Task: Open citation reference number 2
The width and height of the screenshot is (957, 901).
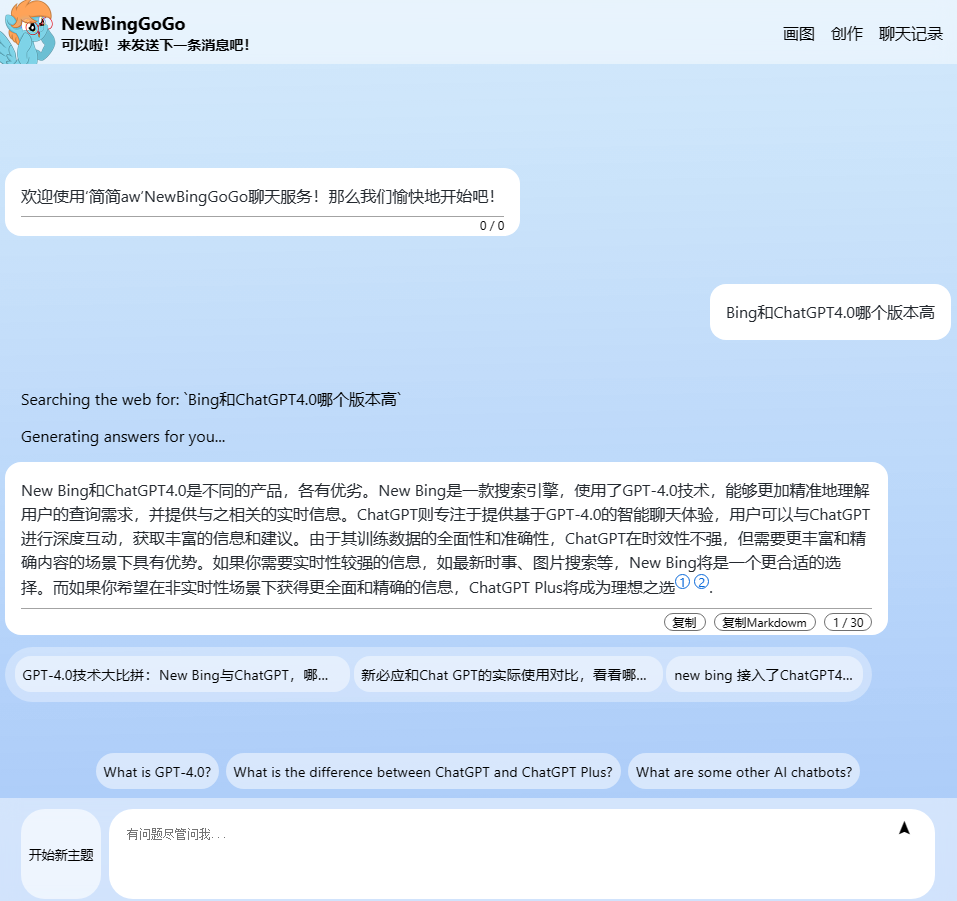Action: pos(701,582)
